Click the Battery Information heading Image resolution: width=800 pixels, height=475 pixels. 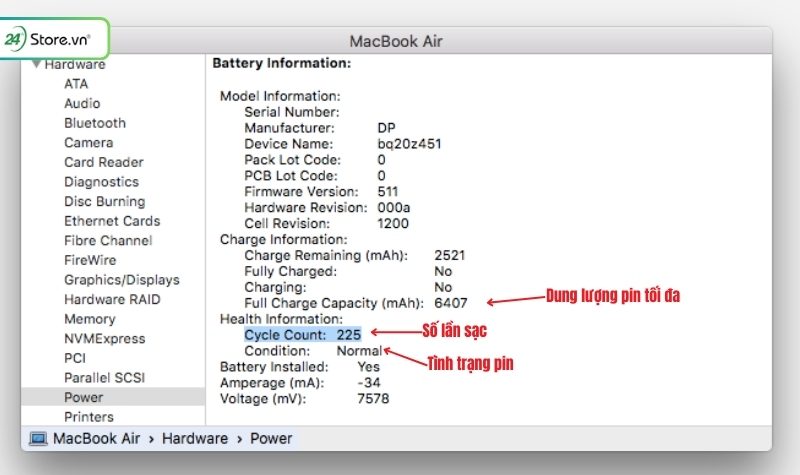[282, 63]
